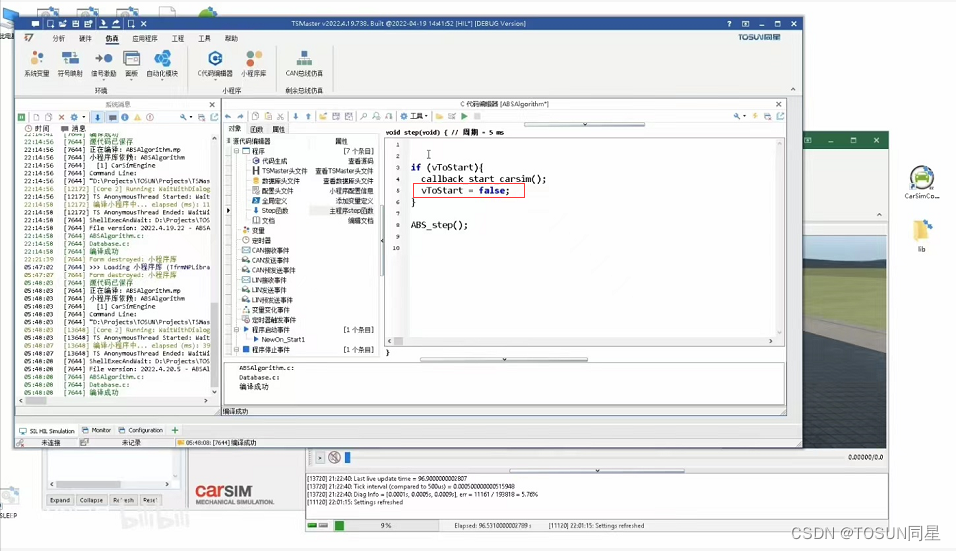Toggle speech-bubble message filter in log toolbar
956x551 pixels.
112,117
